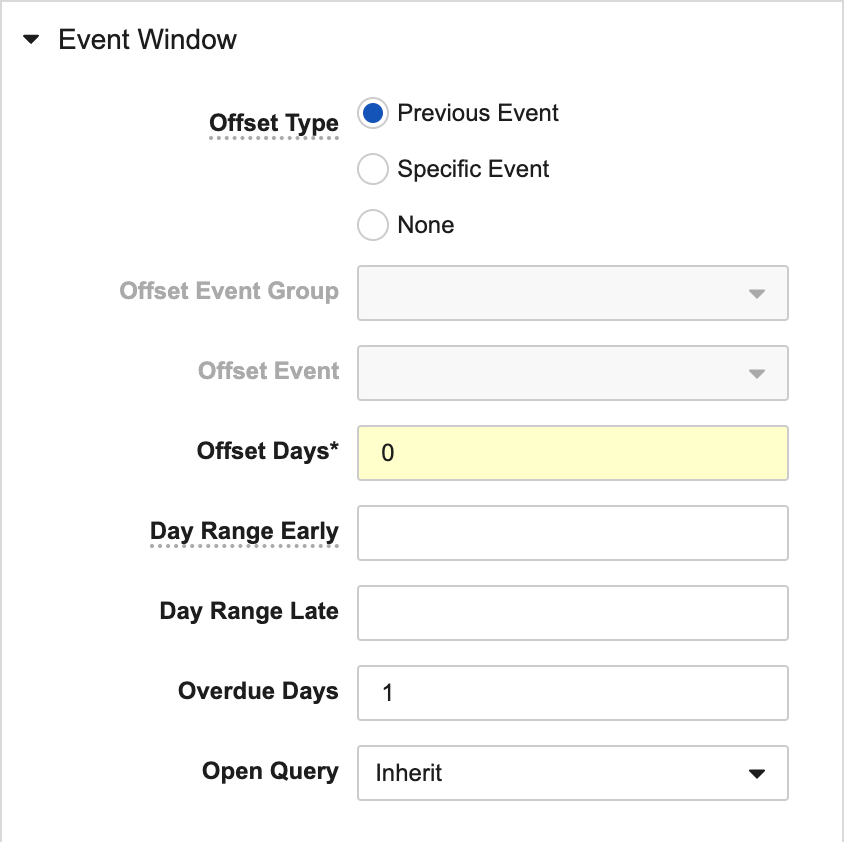Click the Offset Event Group dropdown arrow
This screenshot has height=842, width=846.
click(757, 294)
